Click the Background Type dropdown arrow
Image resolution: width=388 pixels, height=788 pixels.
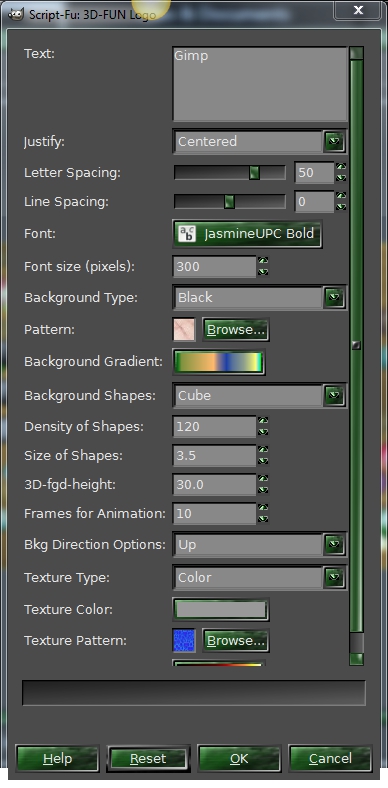pos(334,298)
